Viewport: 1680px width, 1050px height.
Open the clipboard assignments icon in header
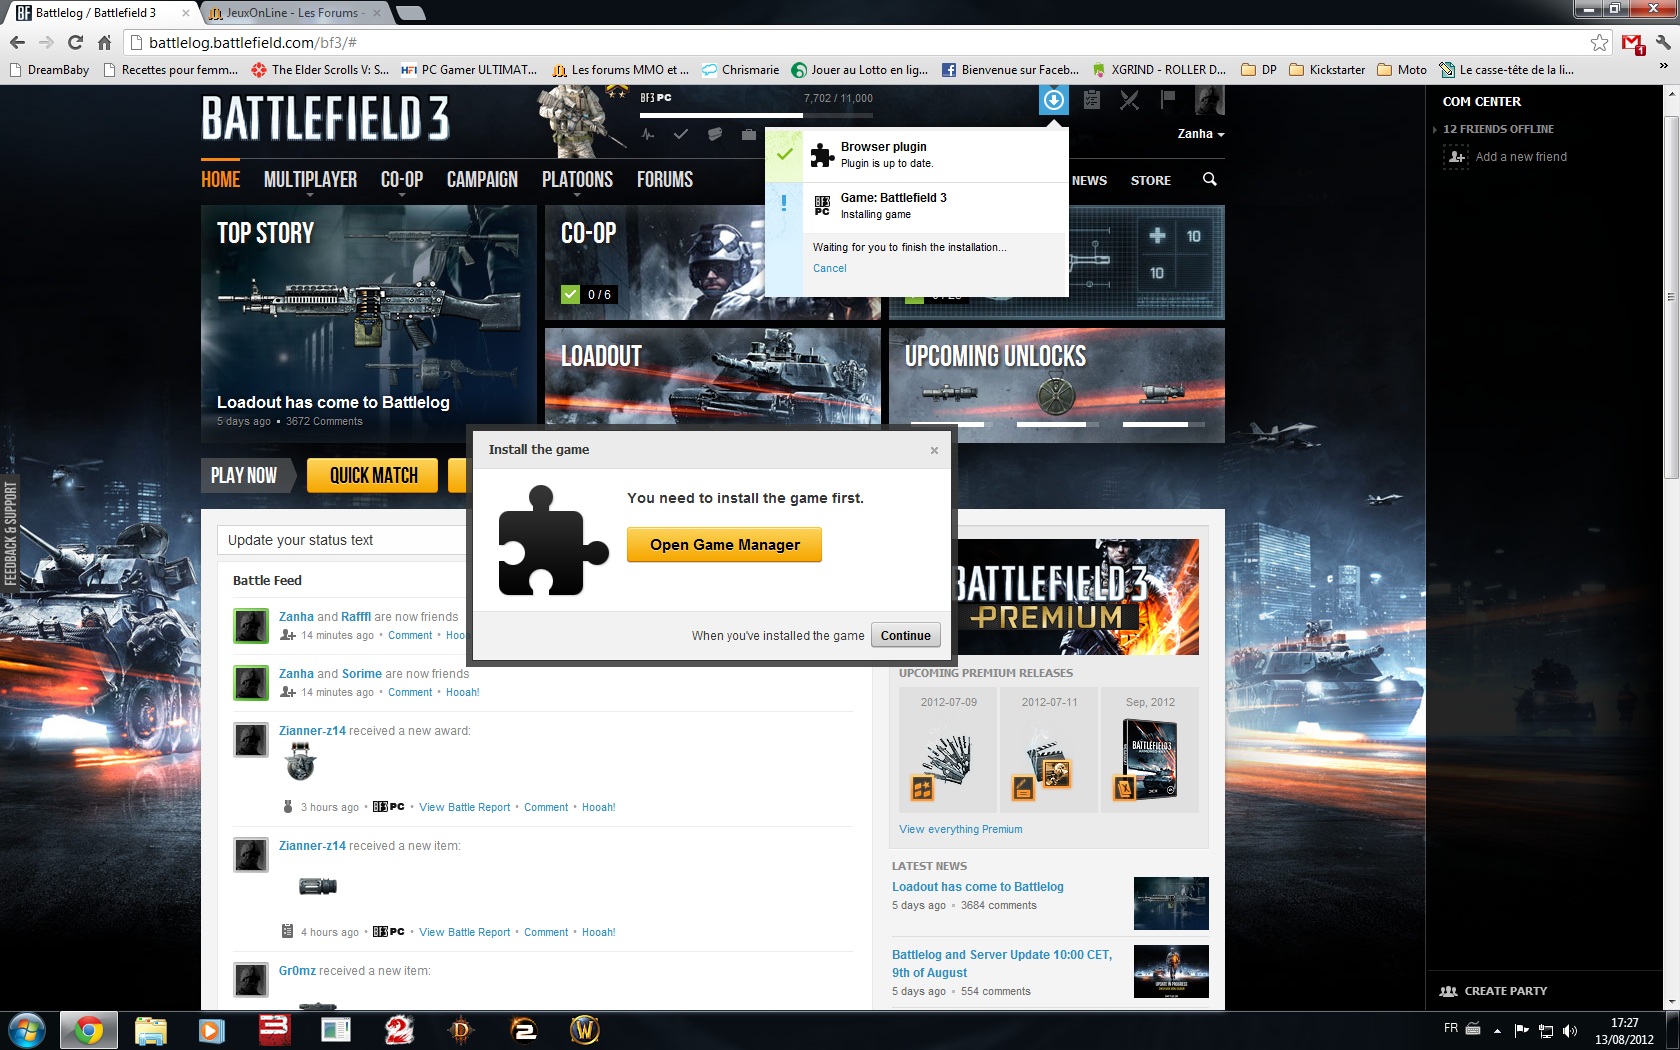[x=1092, y=100]
